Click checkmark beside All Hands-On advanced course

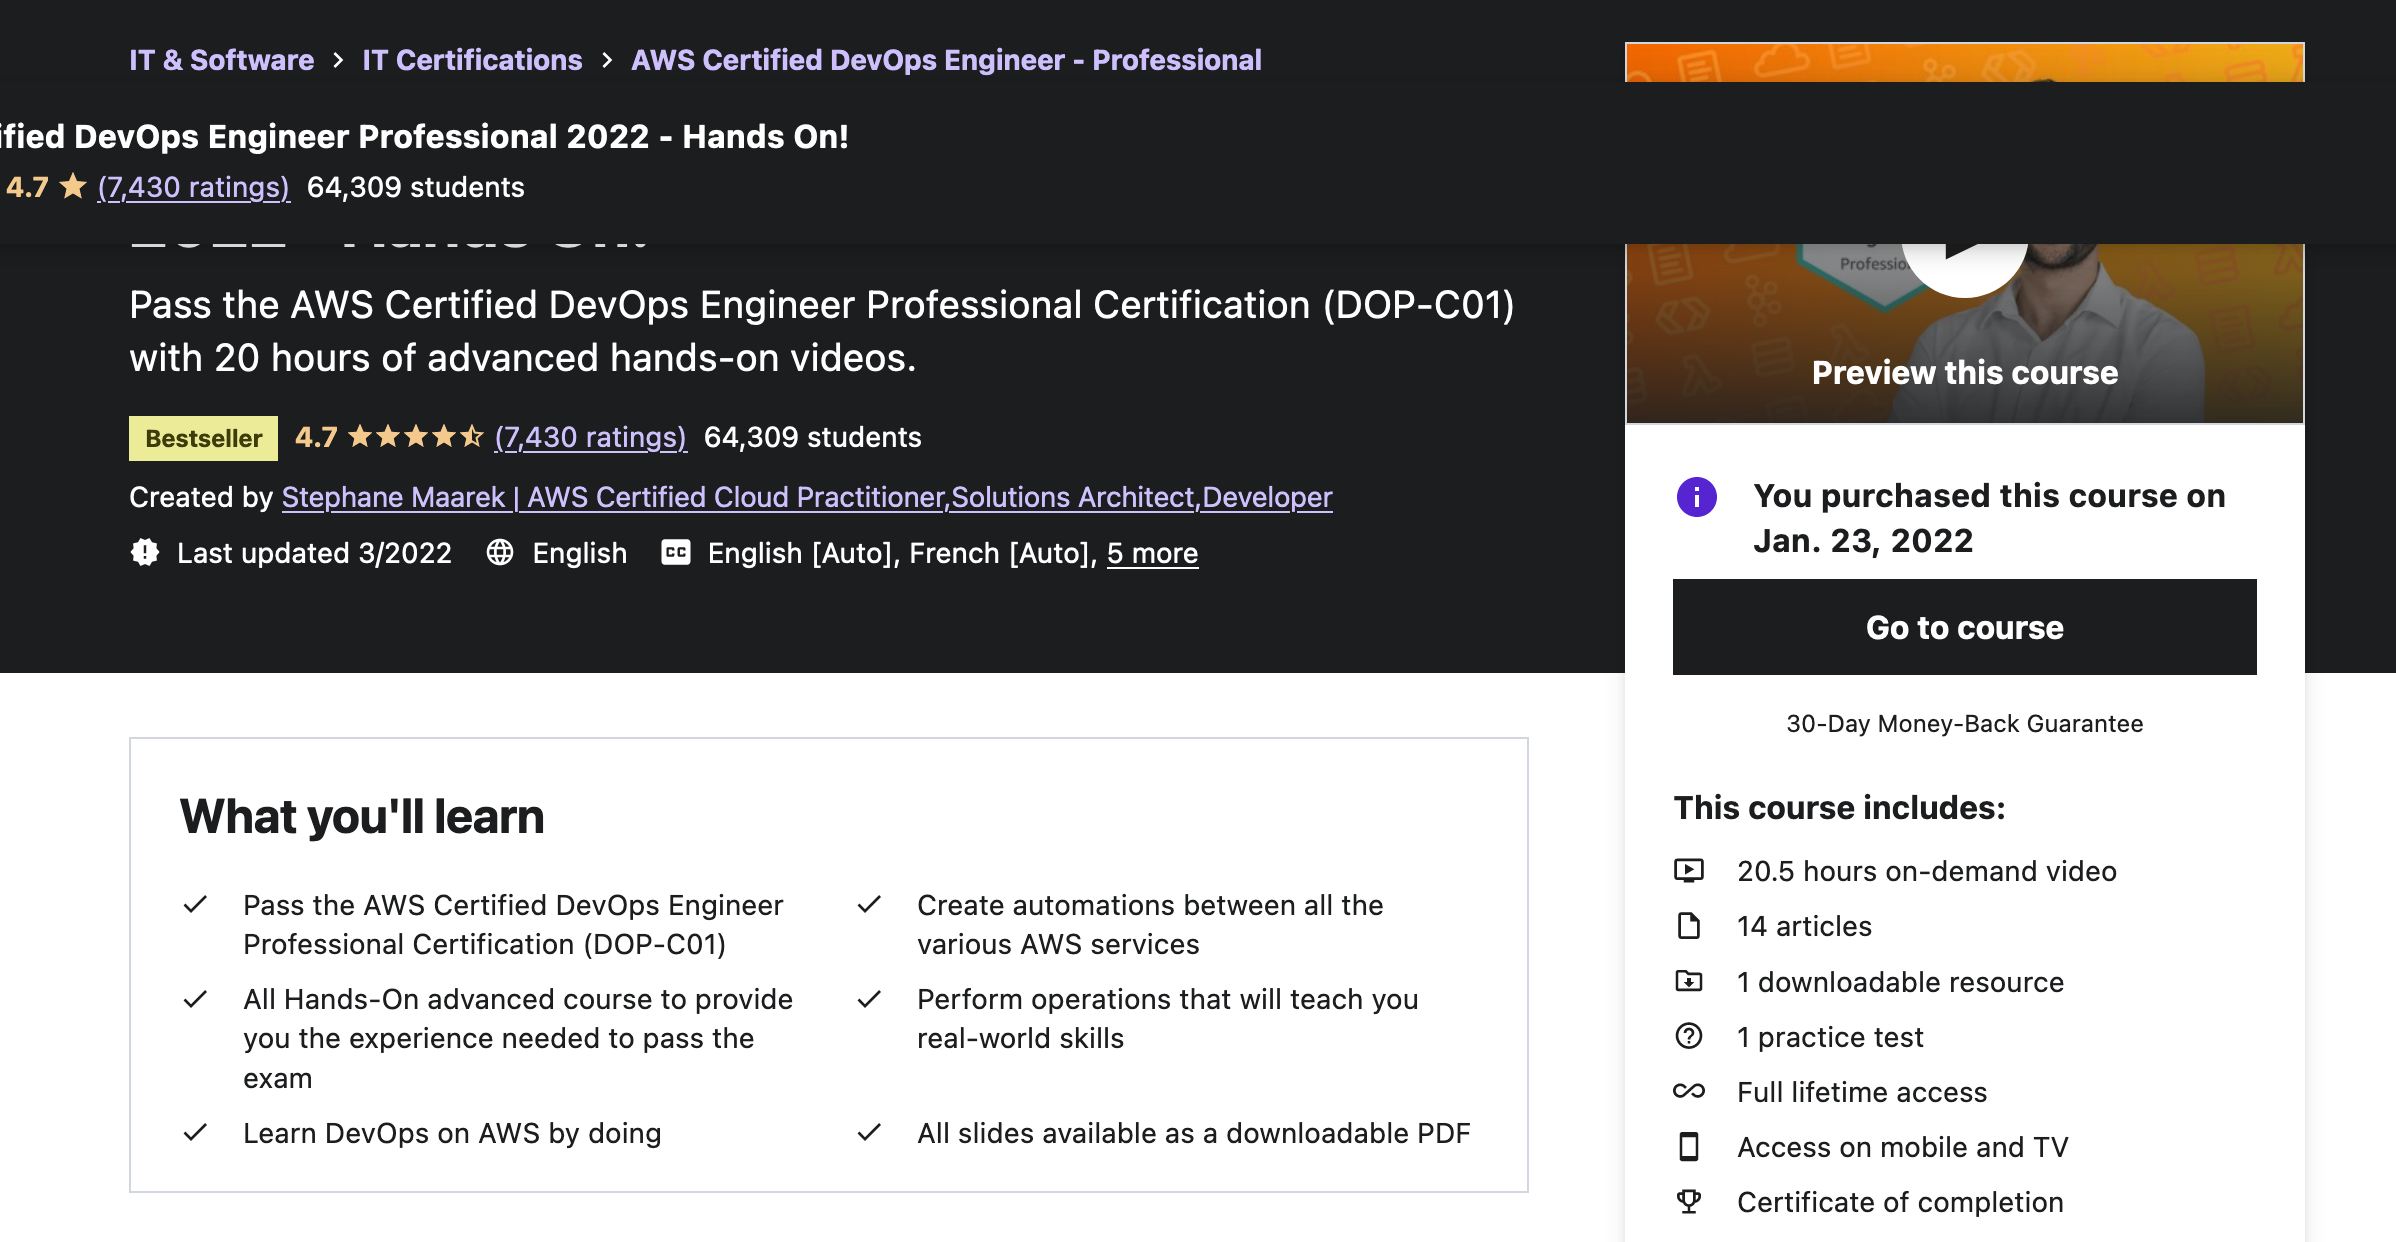(195, 998)
